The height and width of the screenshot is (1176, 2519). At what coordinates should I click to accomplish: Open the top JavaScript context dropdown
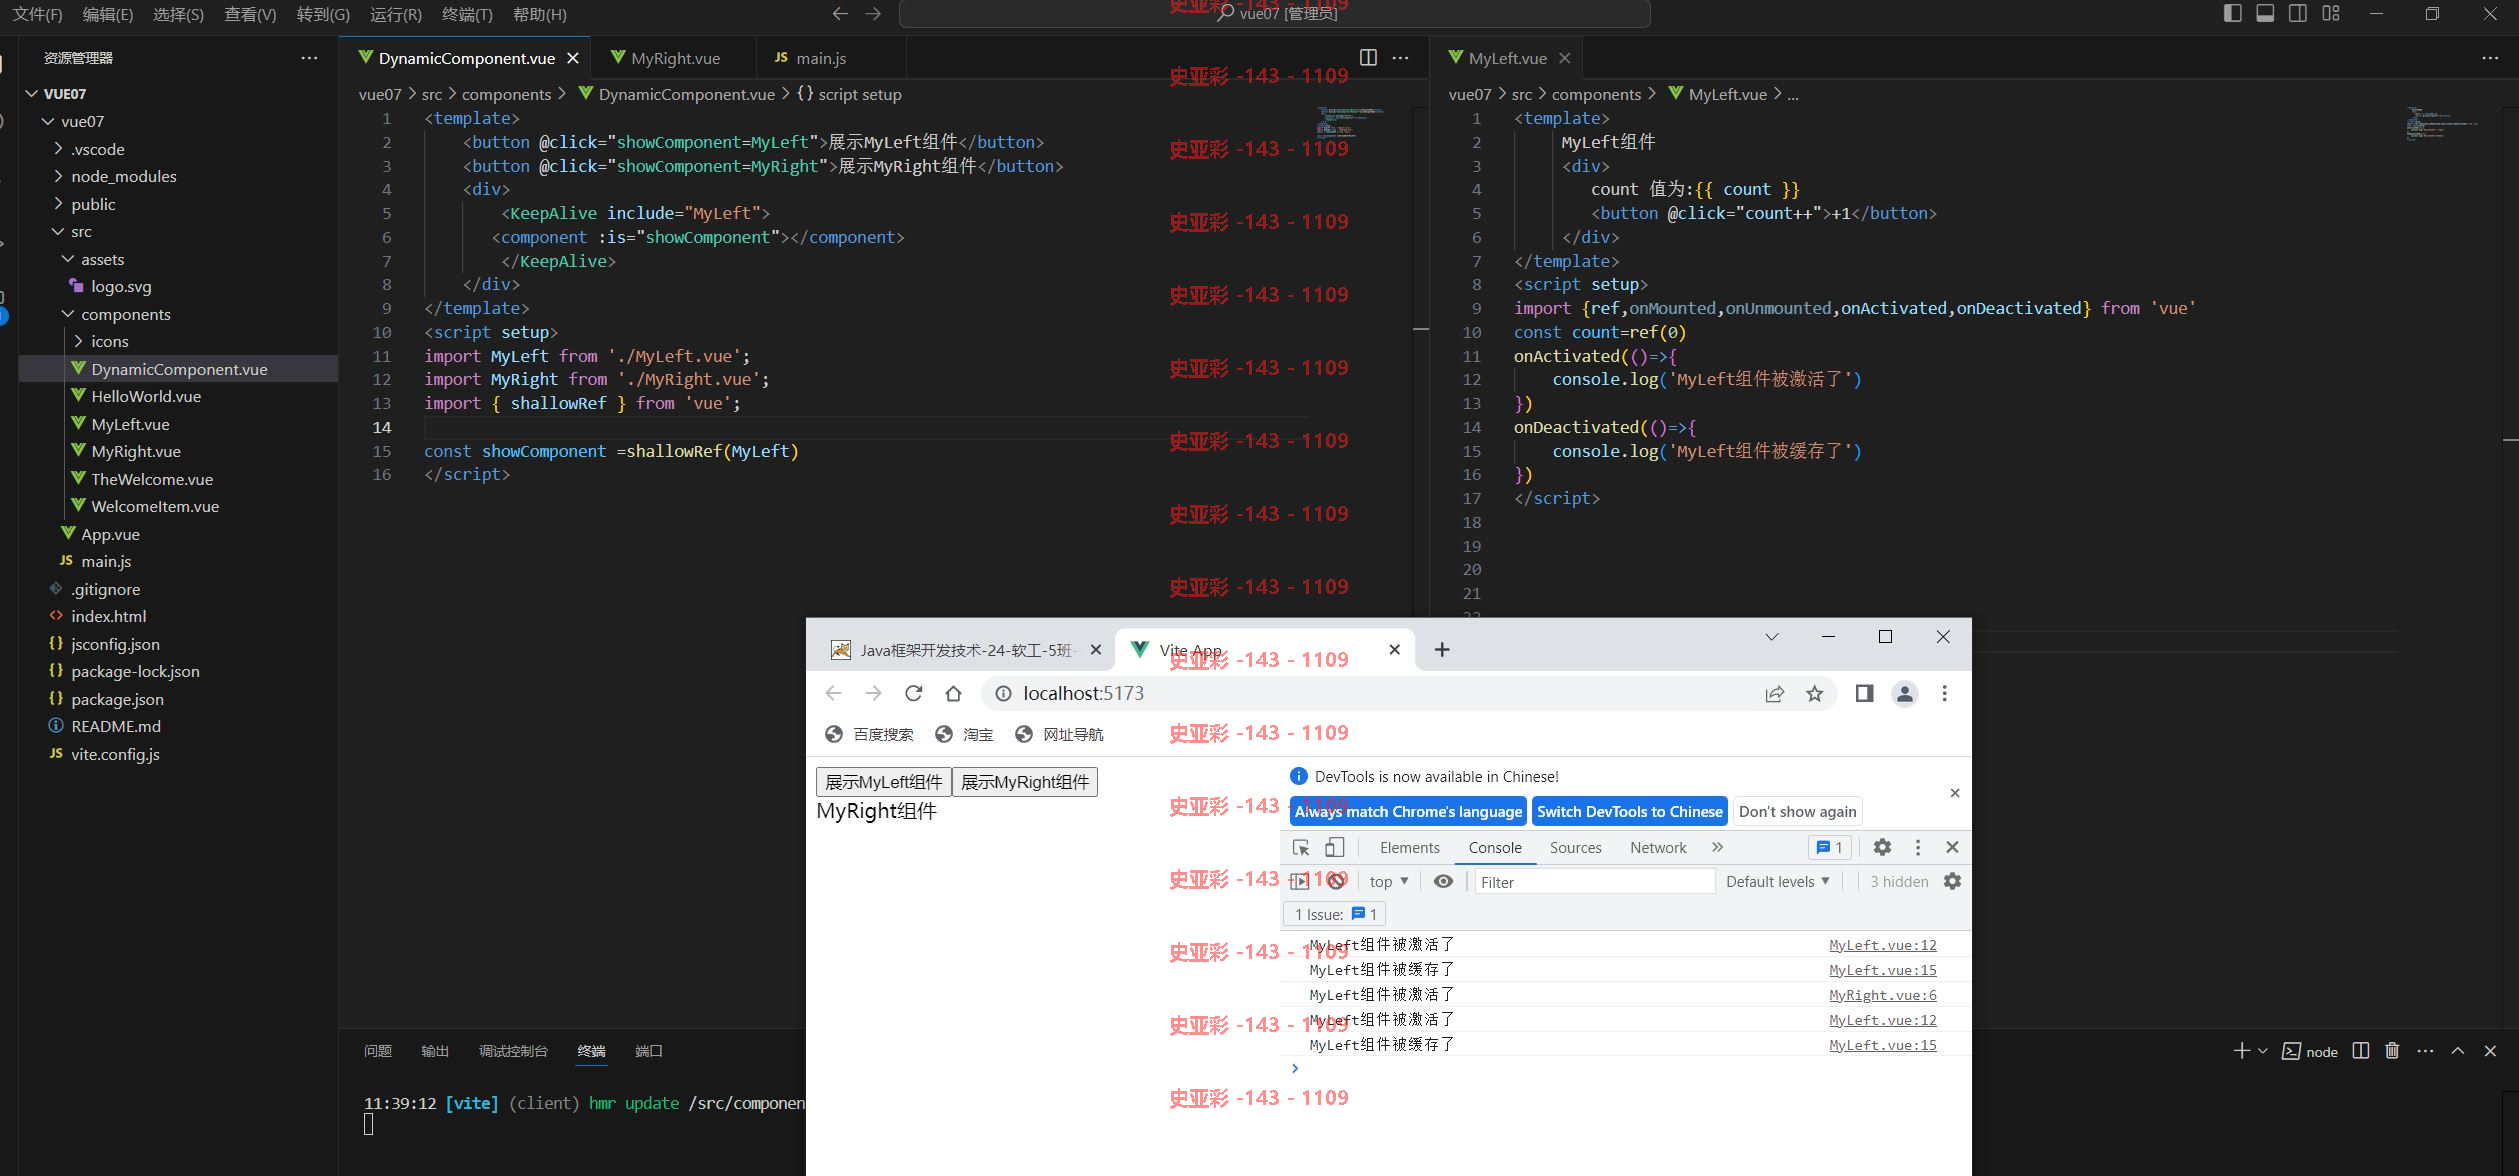point(1389,881)
